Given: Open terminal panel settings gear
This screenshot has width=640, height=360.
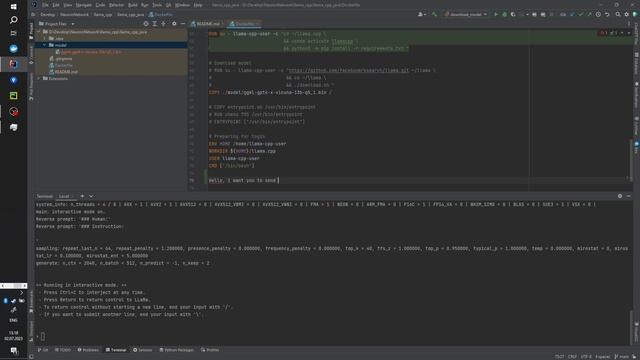Looking at the screenshot, I should click(x=620, y=196).
